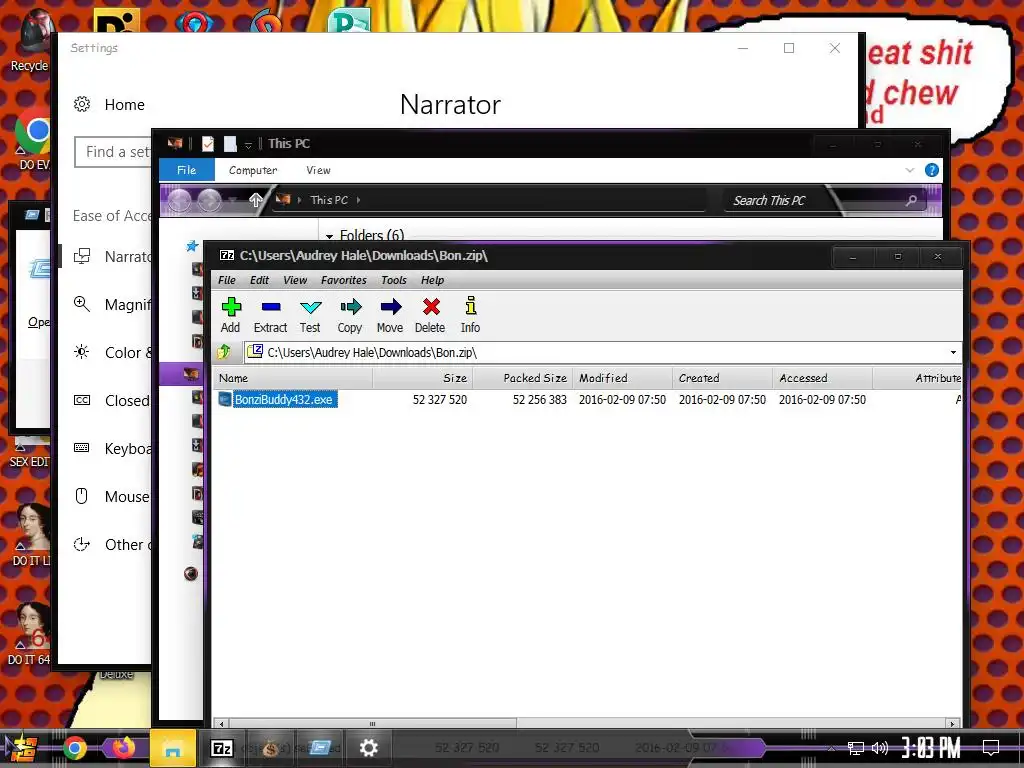This screenshot has width=1024, height=768.
Task: Sort by the Name column header
Action: point(293,378)
